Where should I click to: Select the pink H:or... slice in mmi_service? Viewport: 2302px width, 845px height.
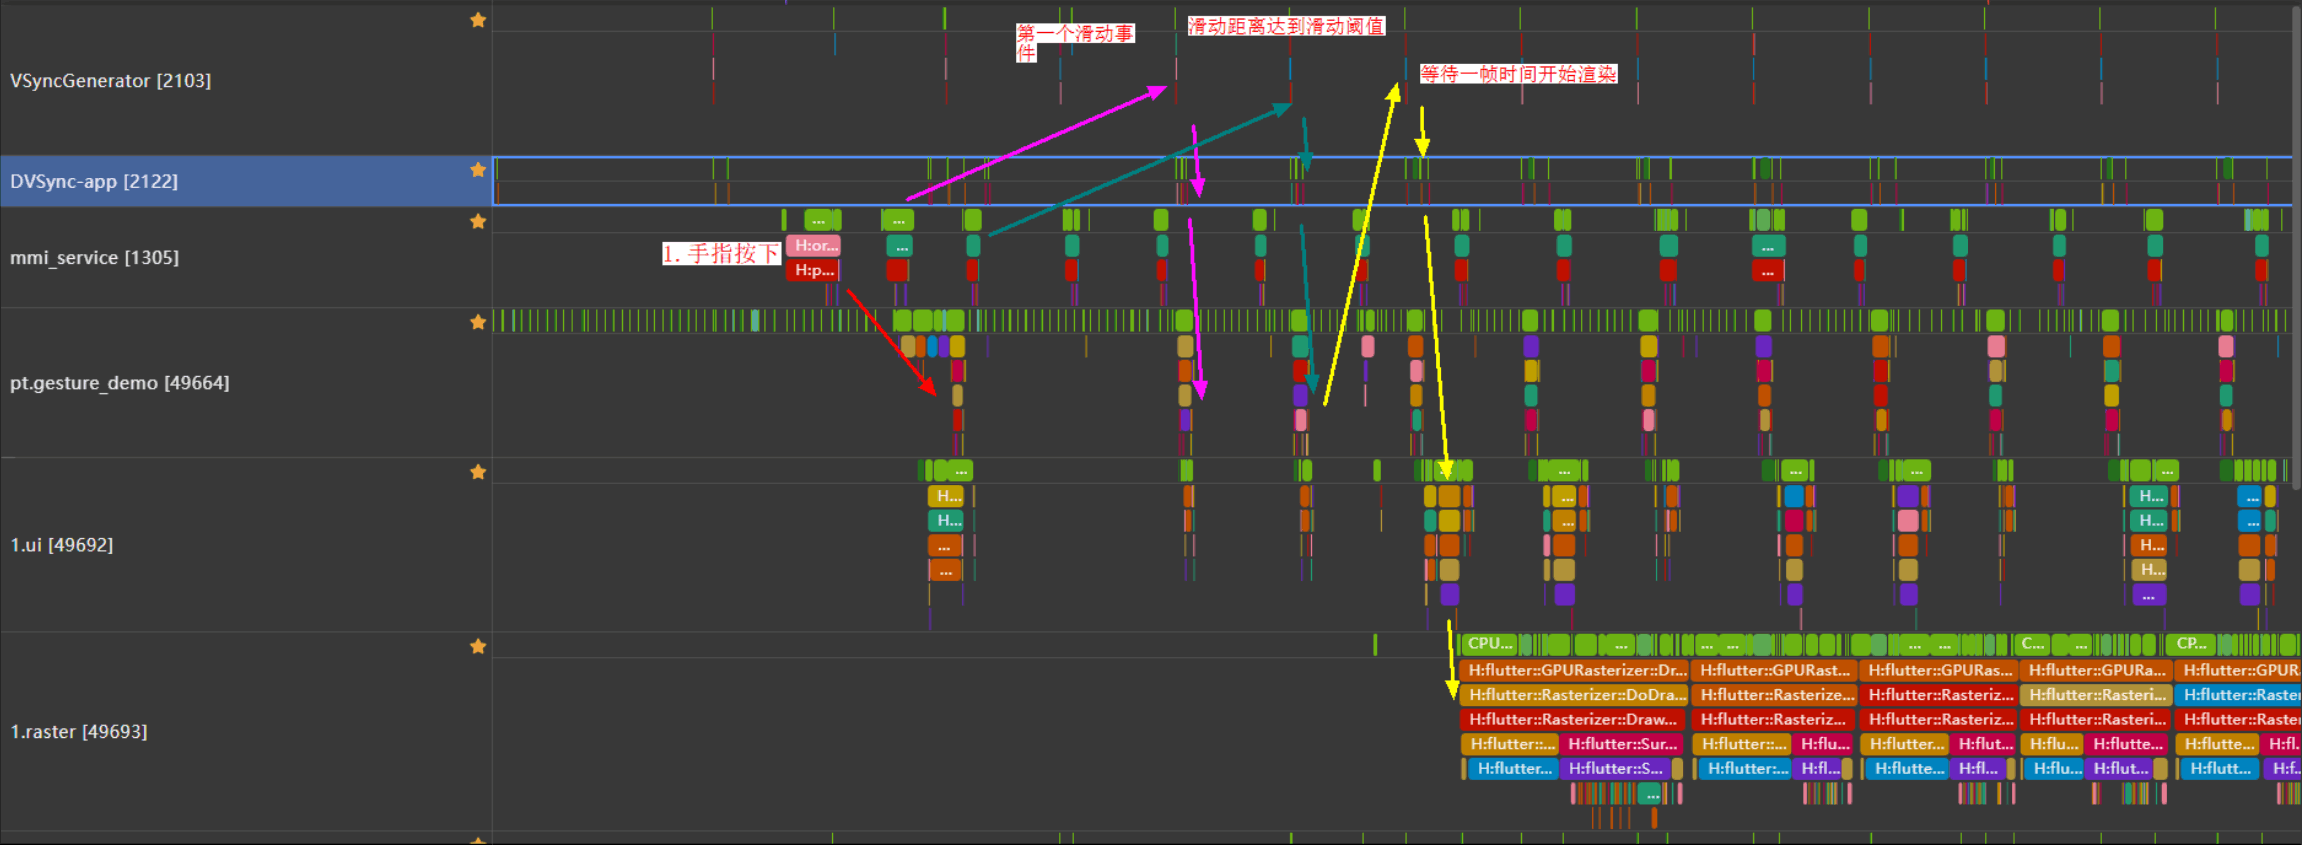pyautogui.click(x=813, y=245)
